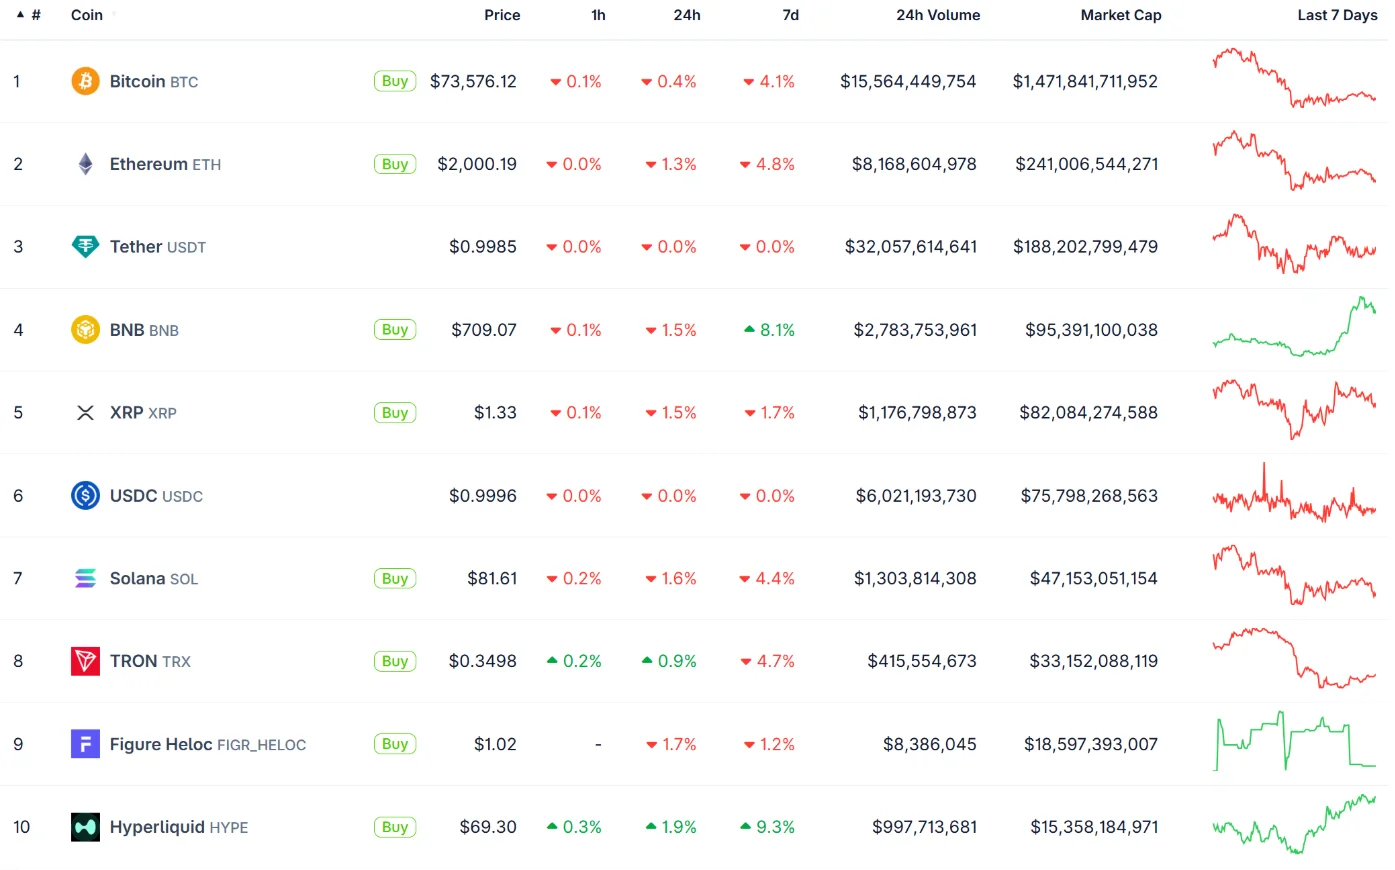Click the Tether logo icon
Viewport: 1395px width, 870px height.
[x=85, y=247]
